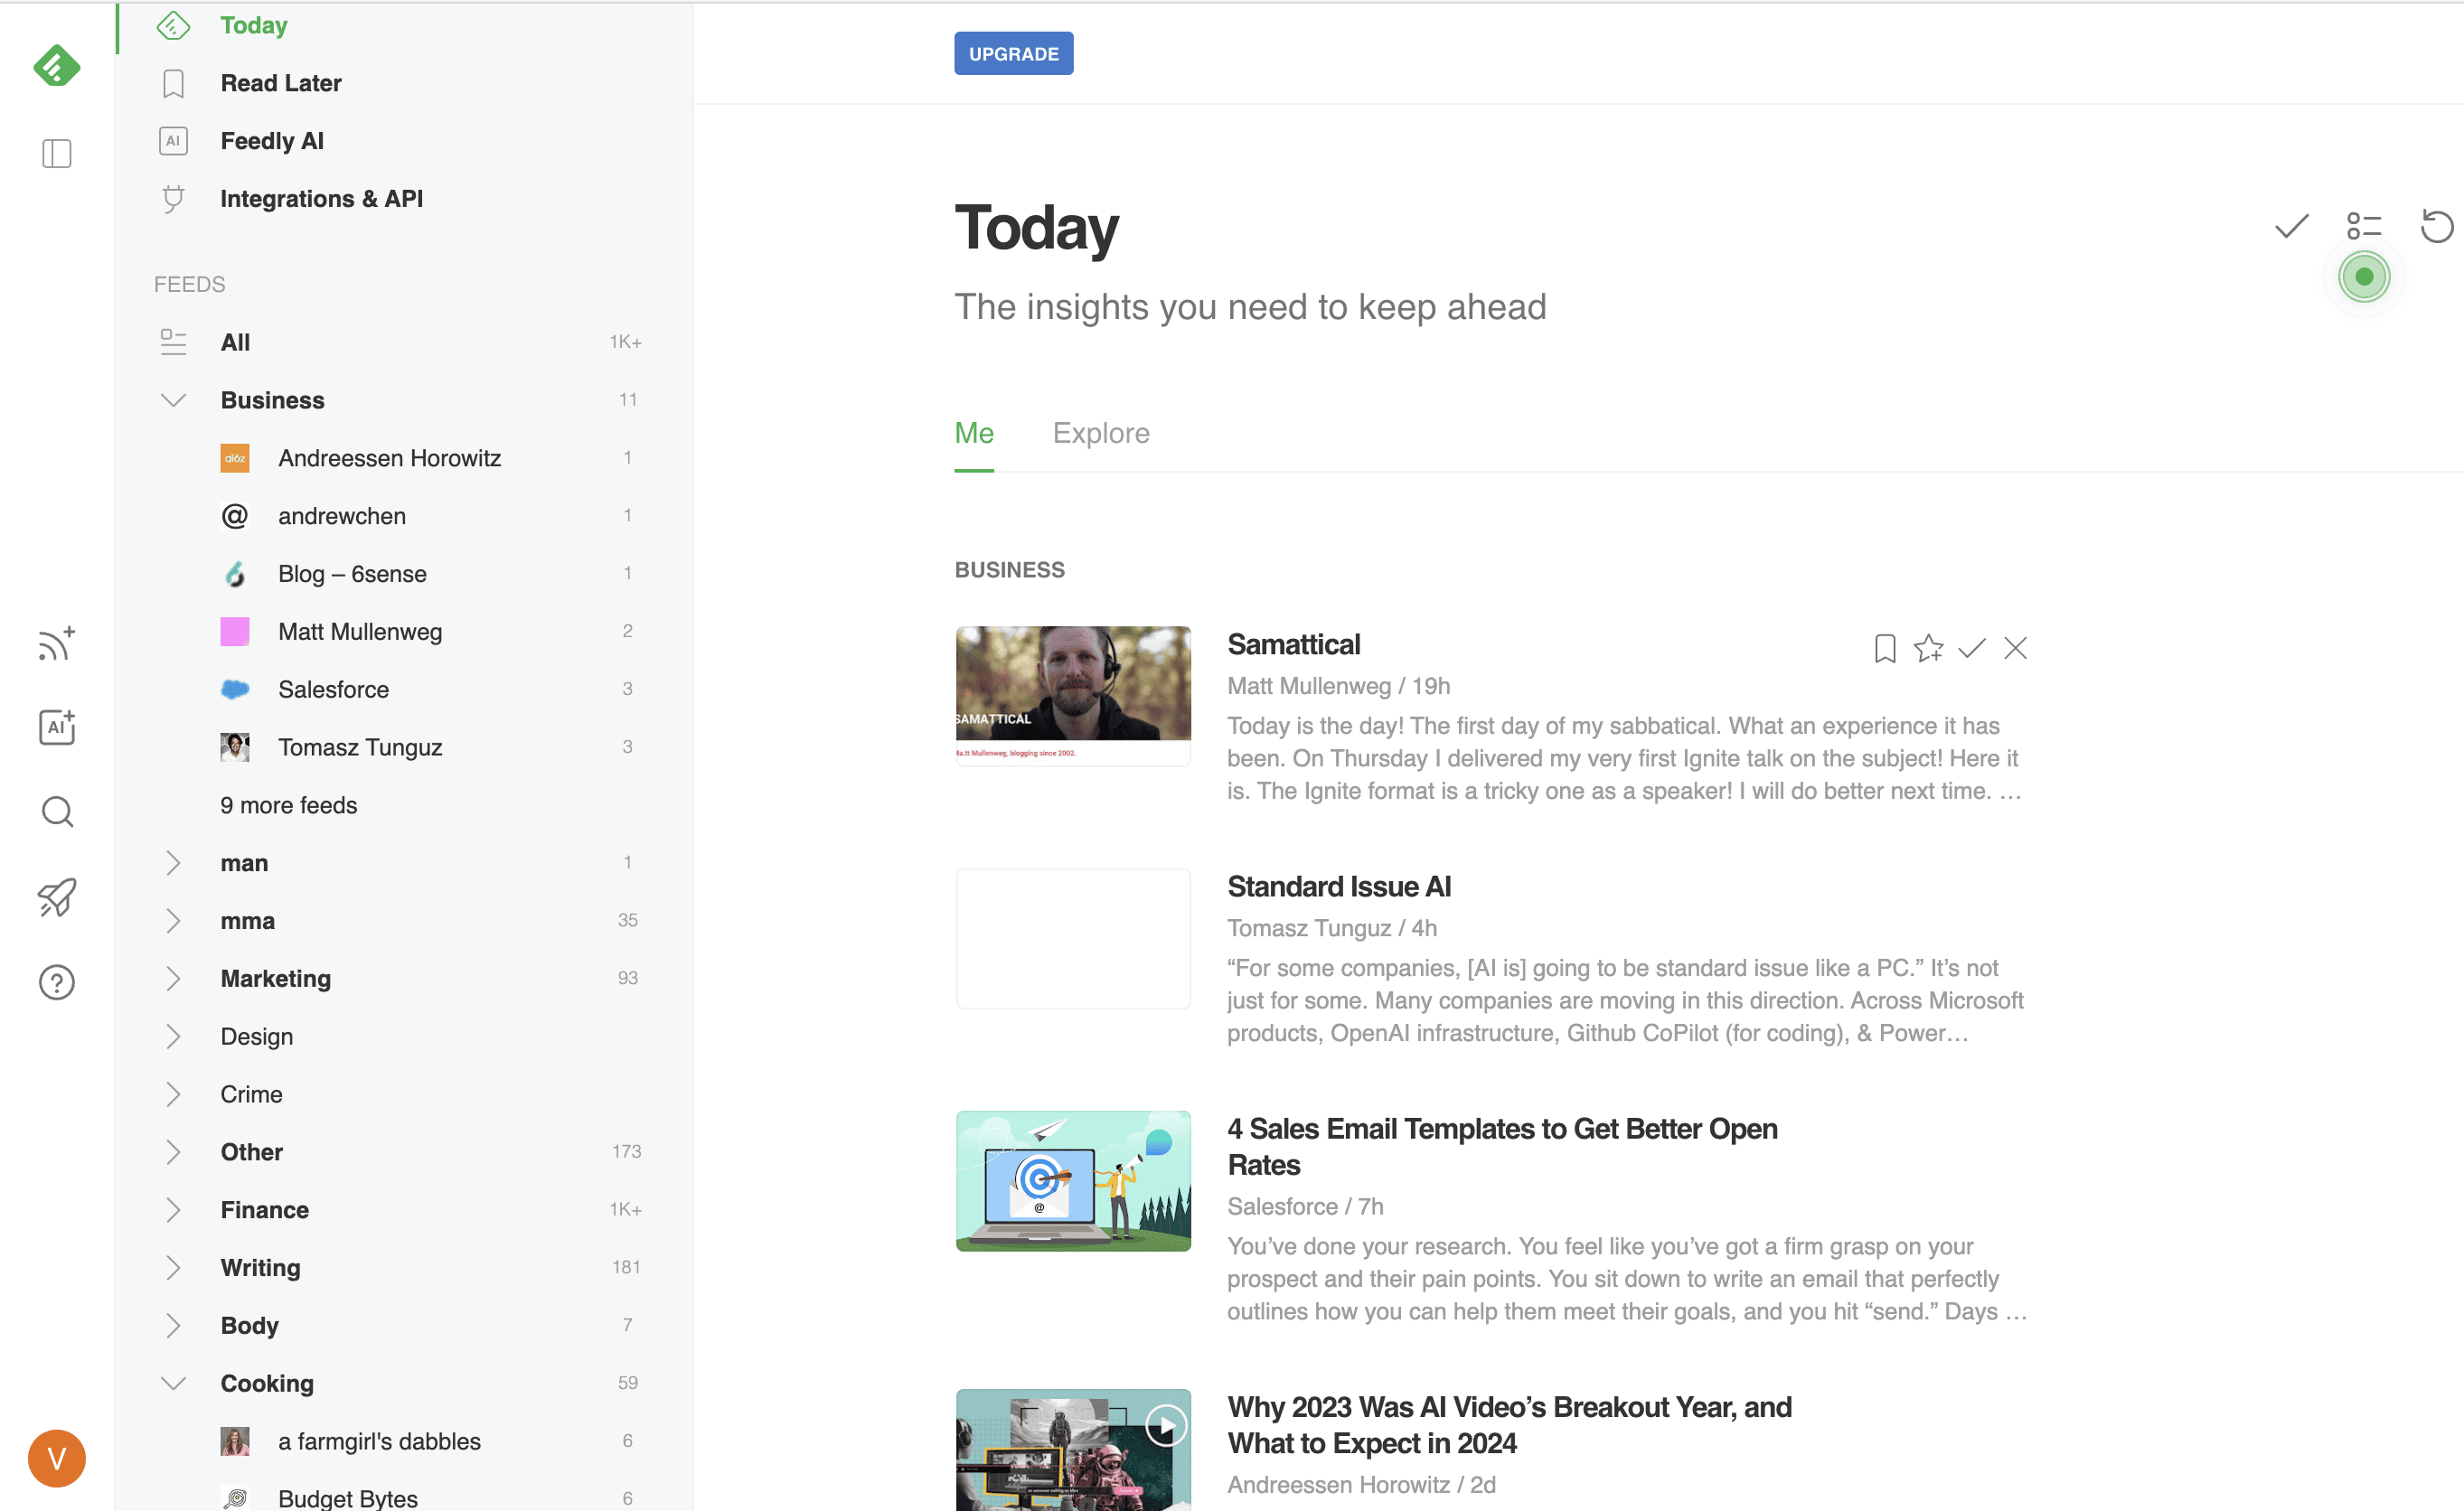Open the help question mark icon
This screenshot has height=1511, width=2464.
(57, 982)
